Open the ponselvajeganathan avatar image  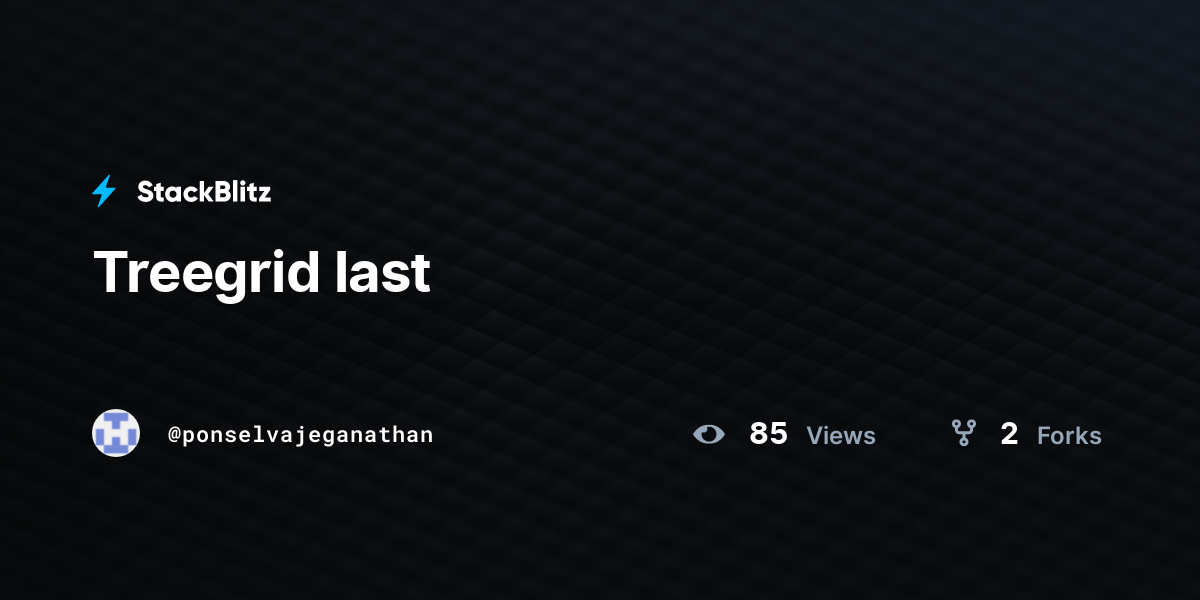tap(116, 433)
